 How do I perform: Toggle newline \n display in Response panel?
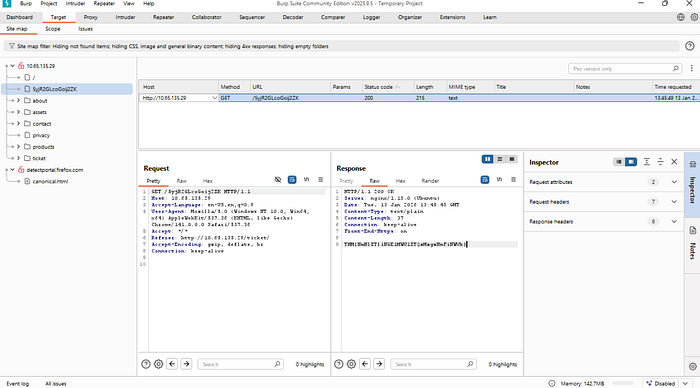pyautogui.click(x=499, y=179)
